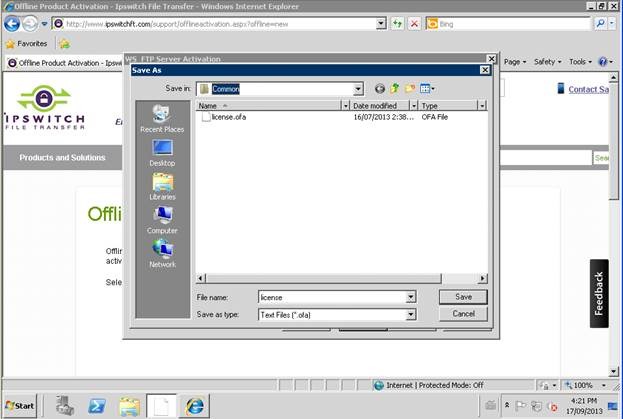This screenshot has height=419, width=623.
Task: Click the Add to Favorites Bar icon
Action: click(x=64, y=44)
